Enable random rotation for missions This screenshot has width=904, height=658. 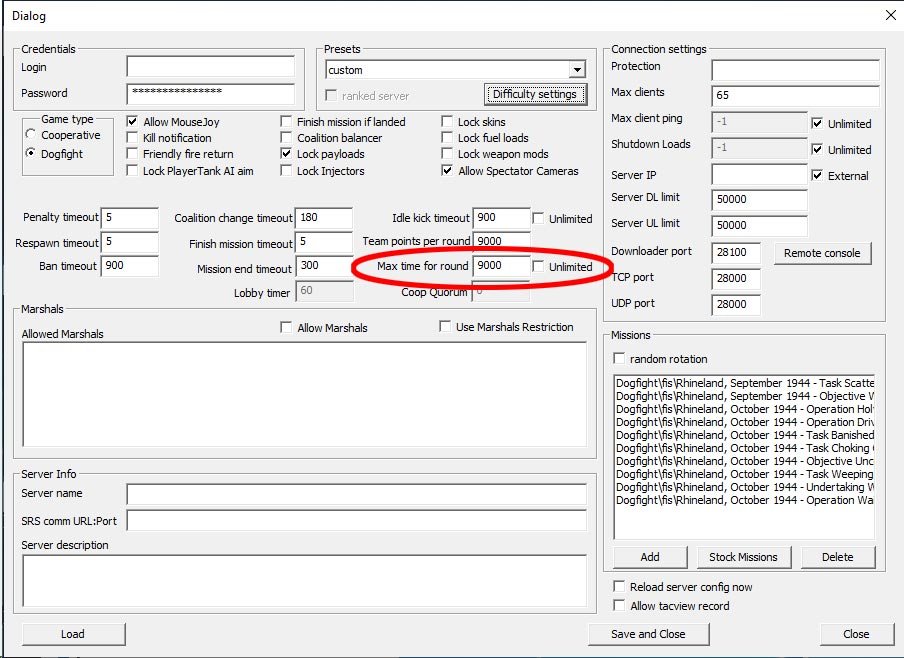point(620,359)
